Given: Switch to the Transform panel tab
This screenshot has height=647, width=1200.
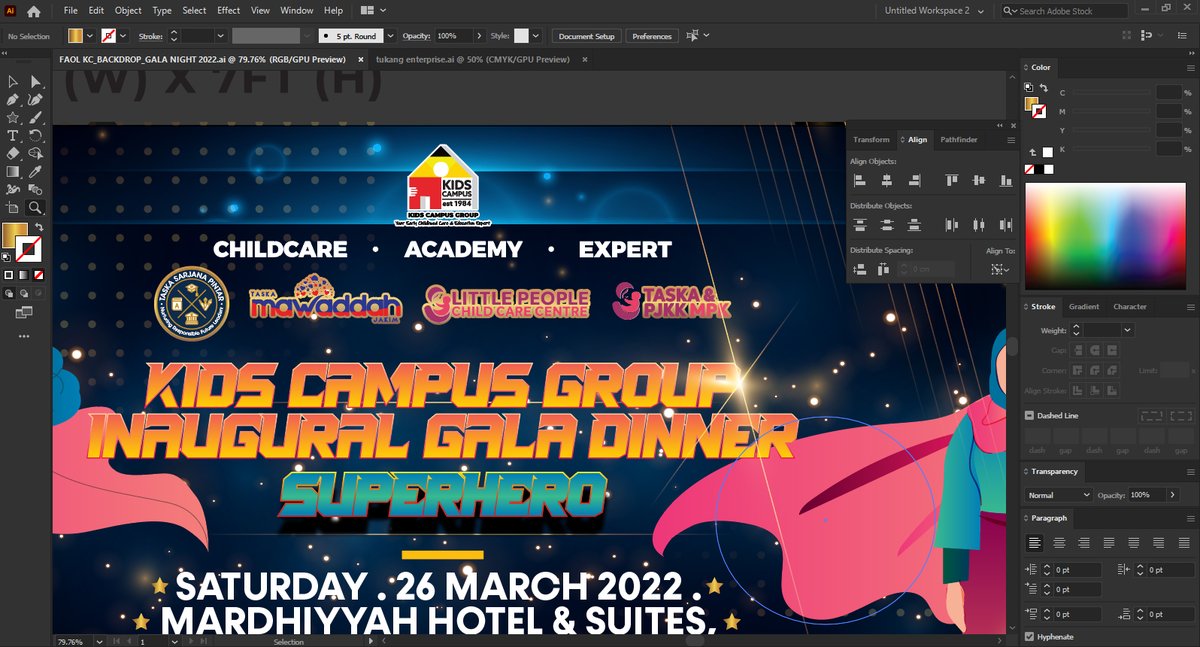Looking at the screenshot, I should 872,140.
